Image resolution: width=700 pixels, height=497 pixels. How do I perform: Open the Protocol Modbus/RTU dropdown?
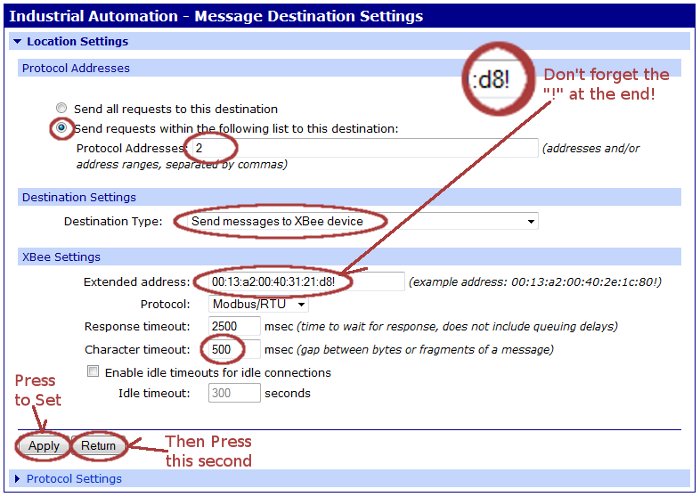tap(258, 303)
